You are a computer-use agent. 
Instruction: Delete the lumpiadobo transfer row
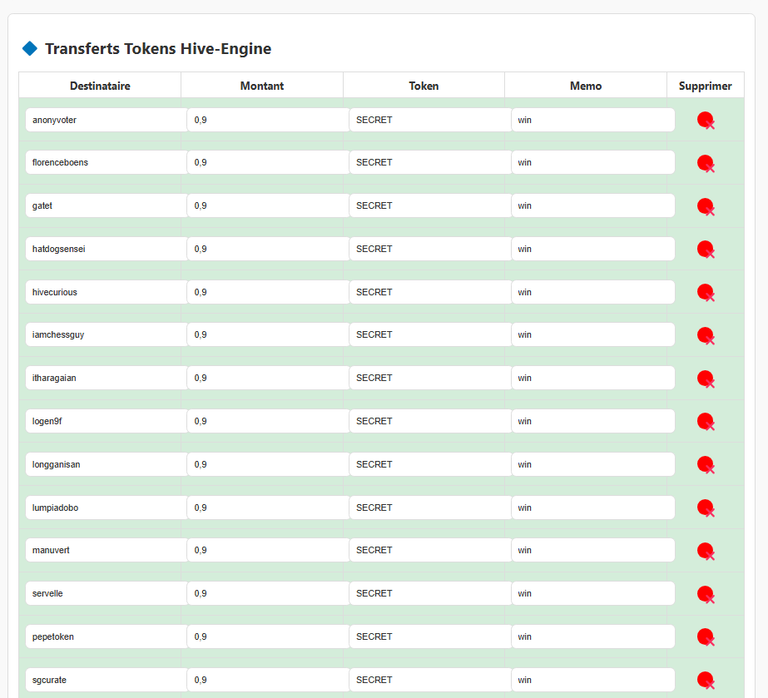pos(705,508)
